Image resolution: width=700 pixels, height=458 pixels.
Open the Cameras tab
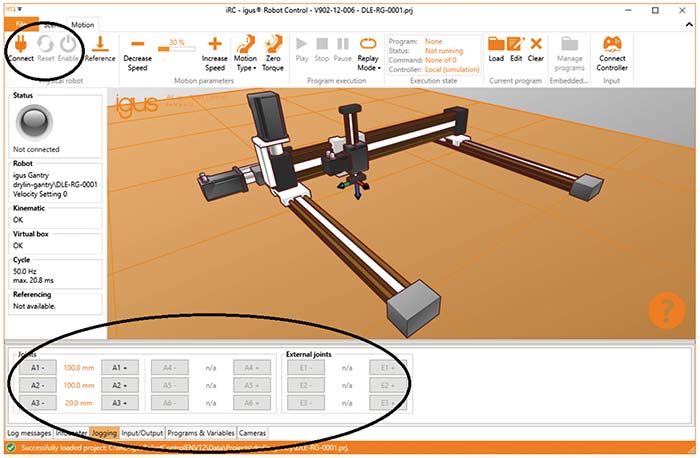[252, 433]
